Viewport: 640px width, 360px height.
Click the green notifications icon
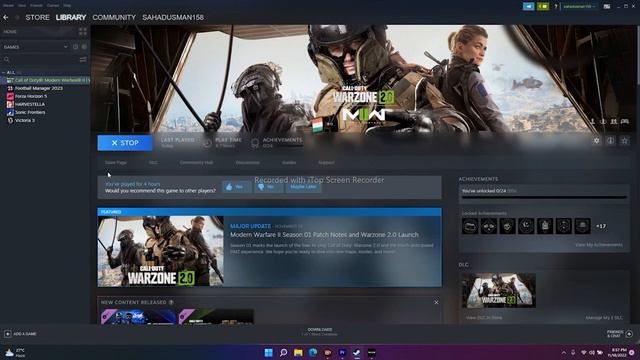coord(543,7)
